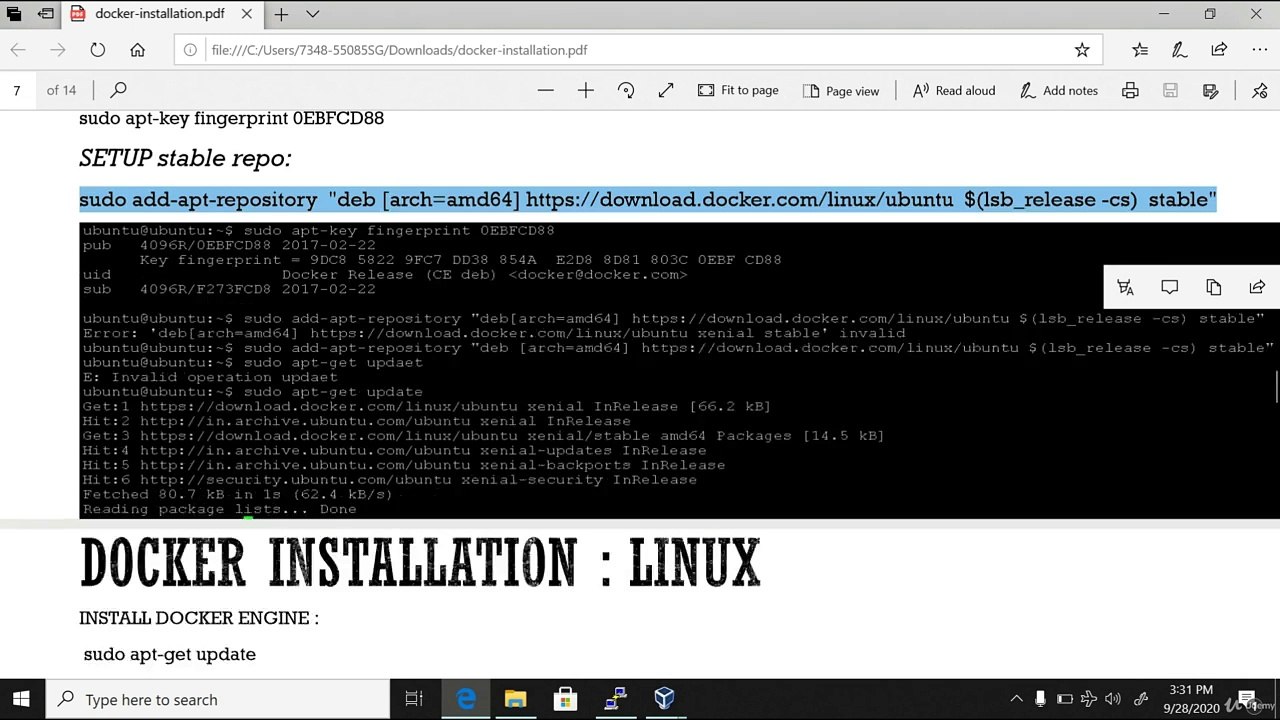Click the terminal output screenshot image
1280x720 pixels.
(x=679, y=370)
